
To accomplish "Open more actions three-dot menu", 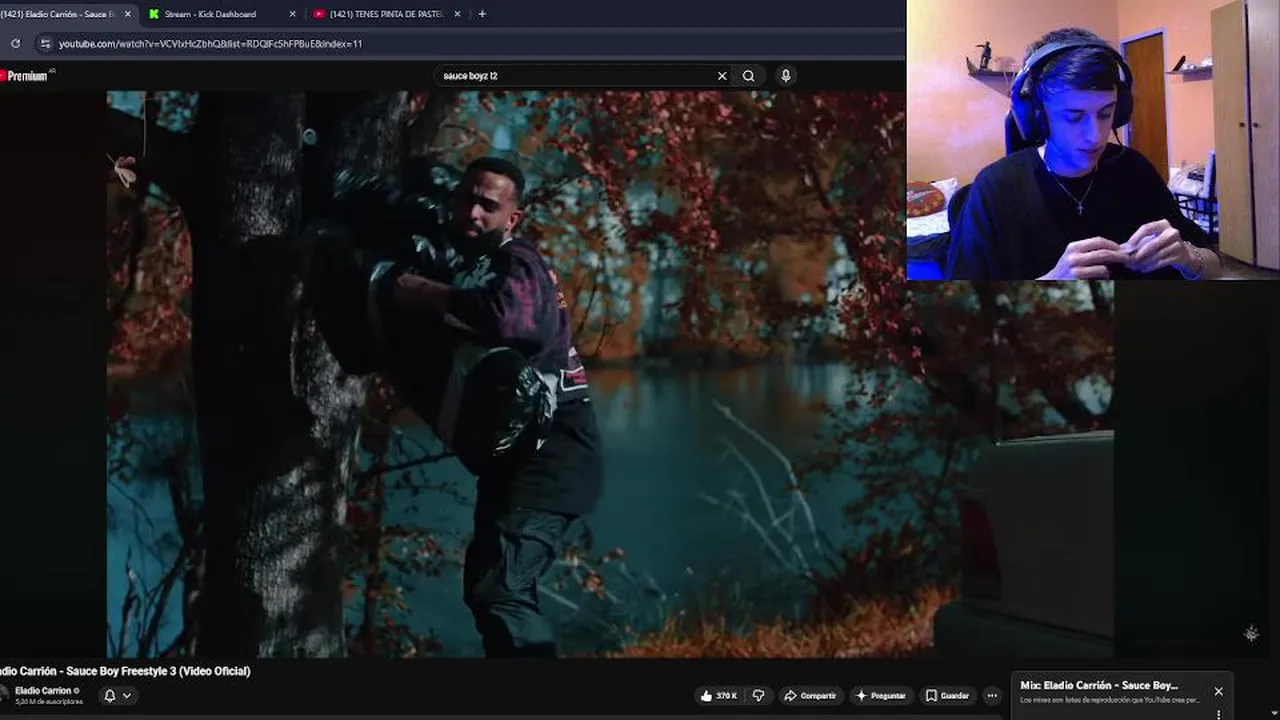I will click(992, 695).
